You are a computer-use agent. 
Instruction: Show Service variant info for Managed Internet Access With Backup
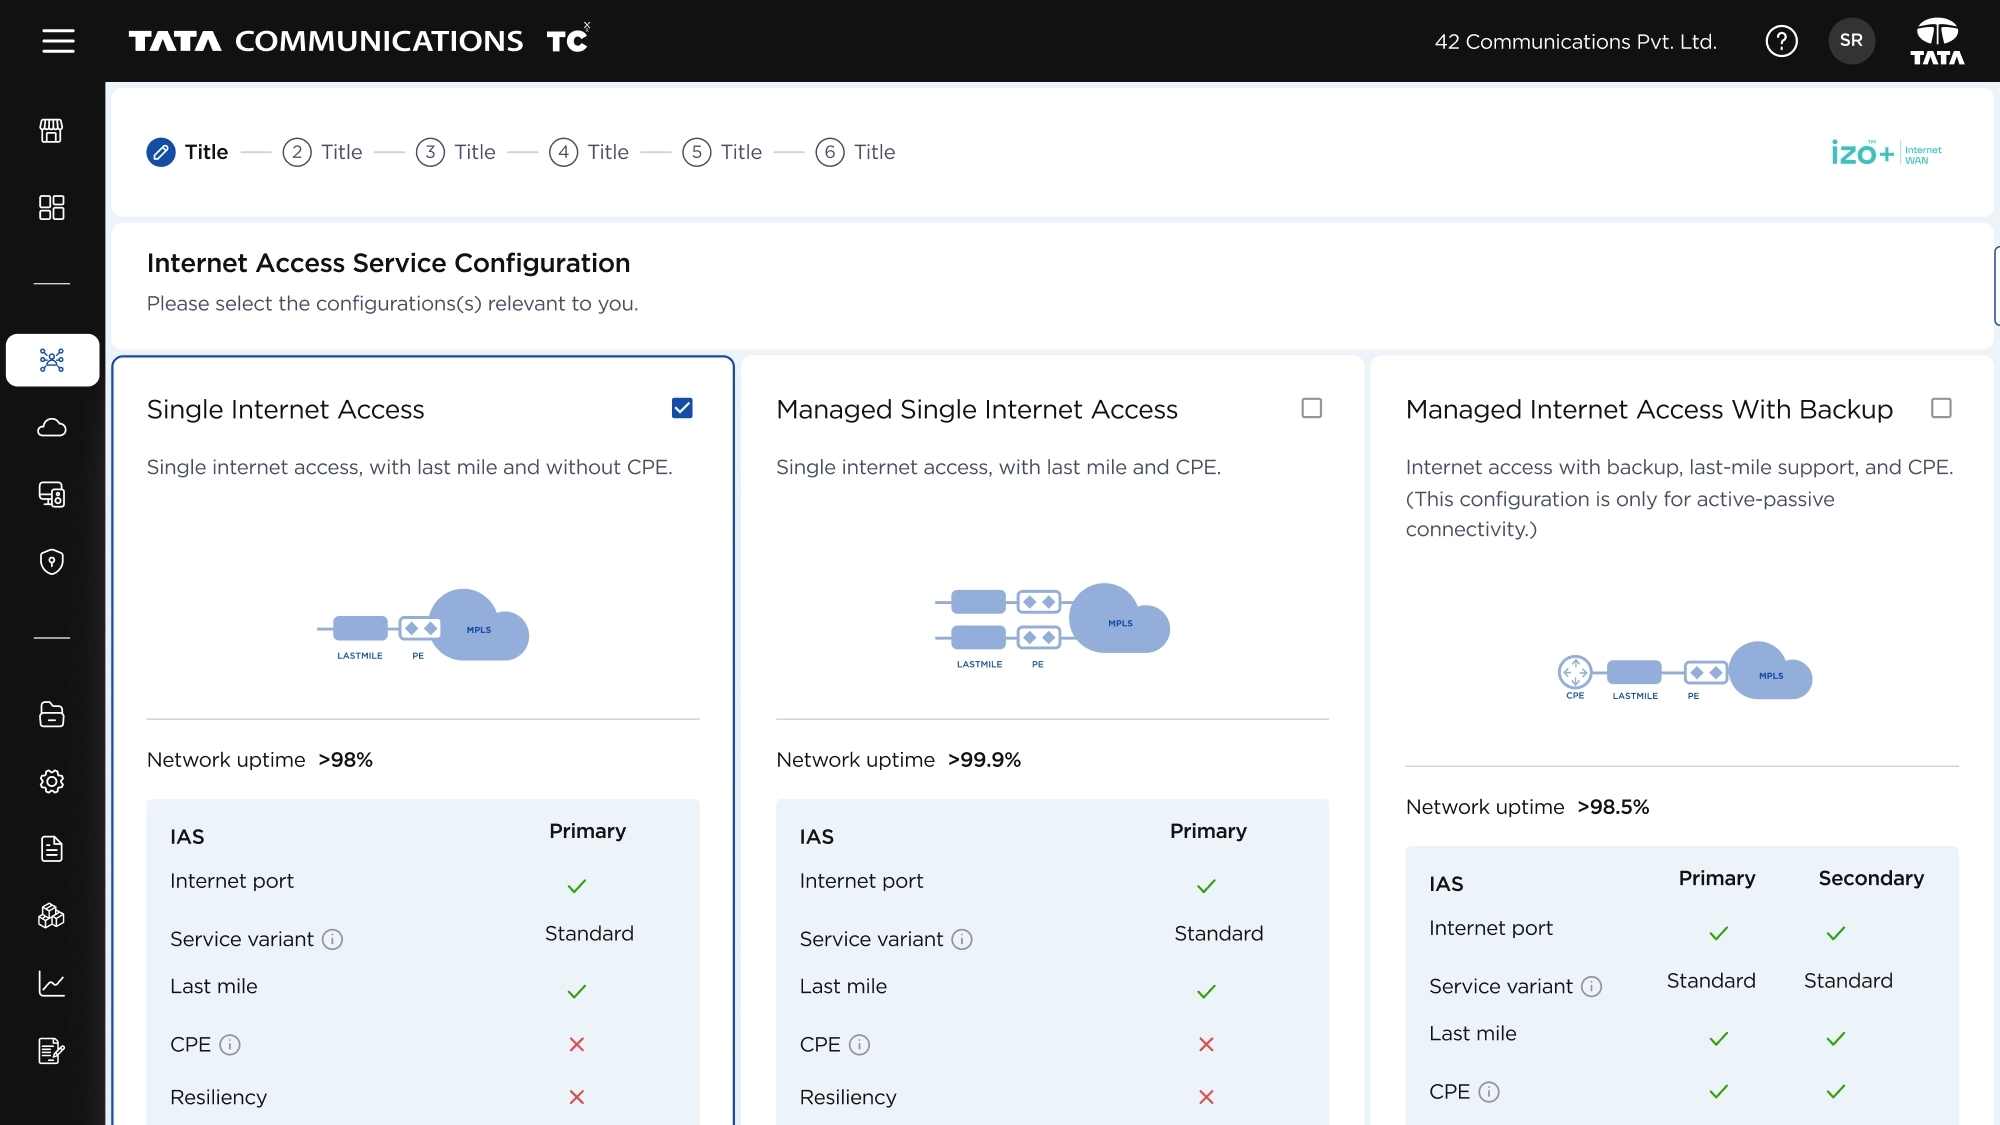click(1592, 987)
